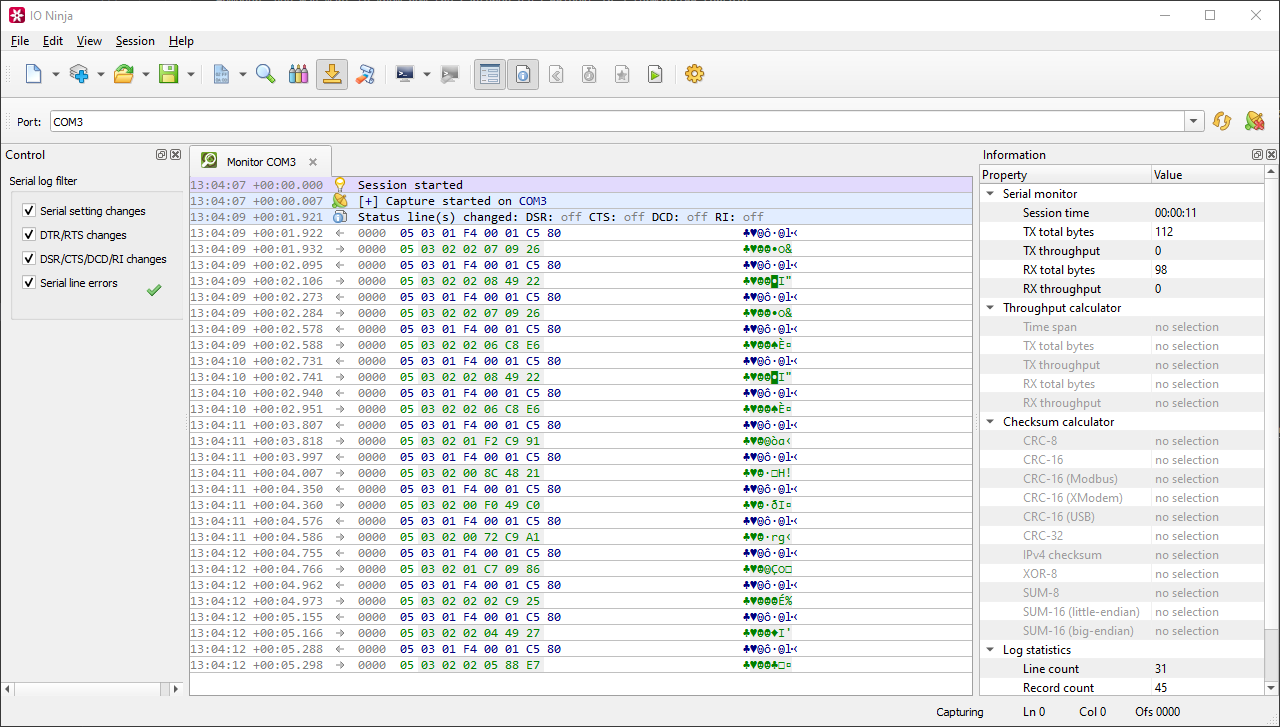Click the New Session document icon
Screen dimensions: 1280x727
(x=34, y=74)
